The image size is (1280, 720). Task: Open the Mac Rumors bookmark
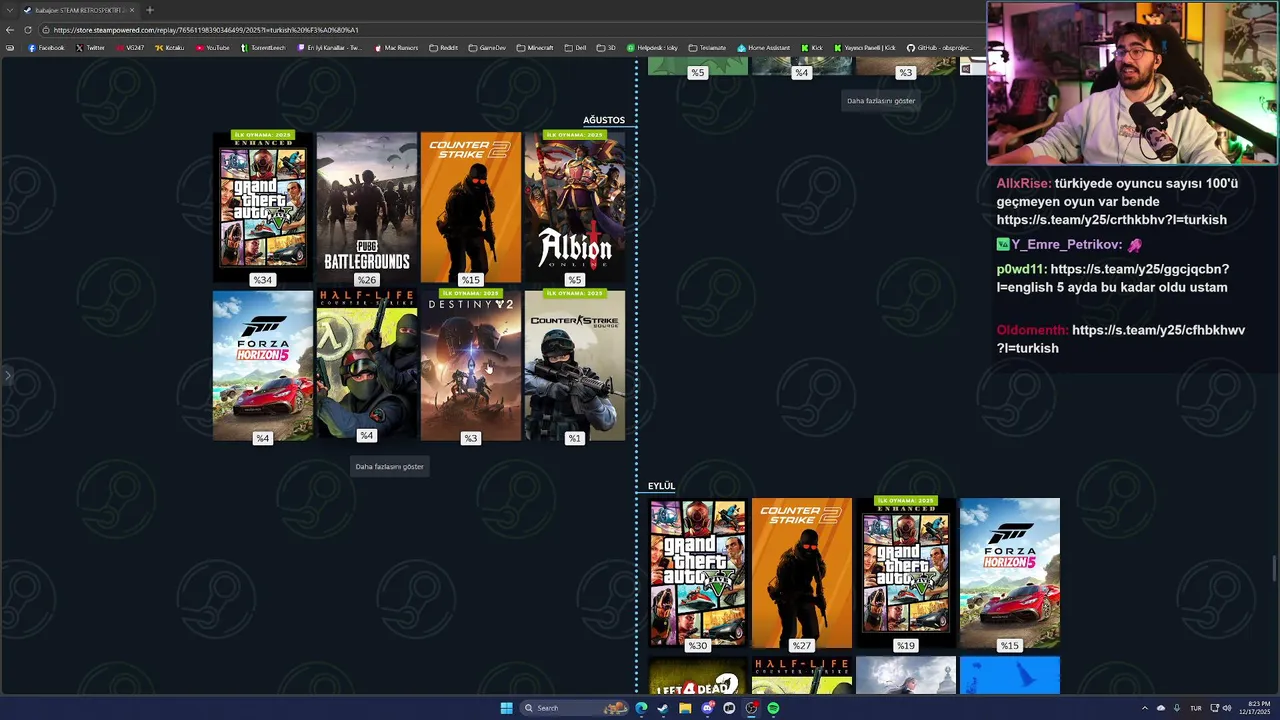pyautogui.click(x=396, y=48)
